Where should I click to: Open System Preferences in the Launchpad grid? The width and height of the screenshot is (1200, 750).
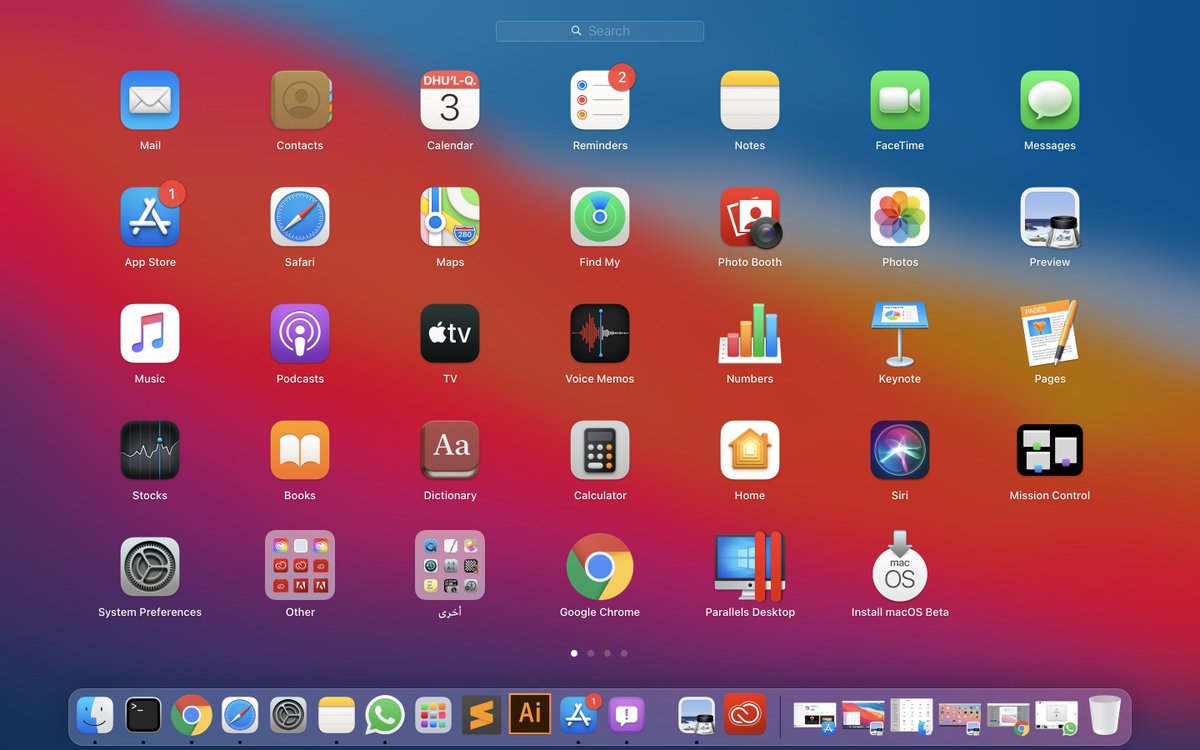coord(150,567)
